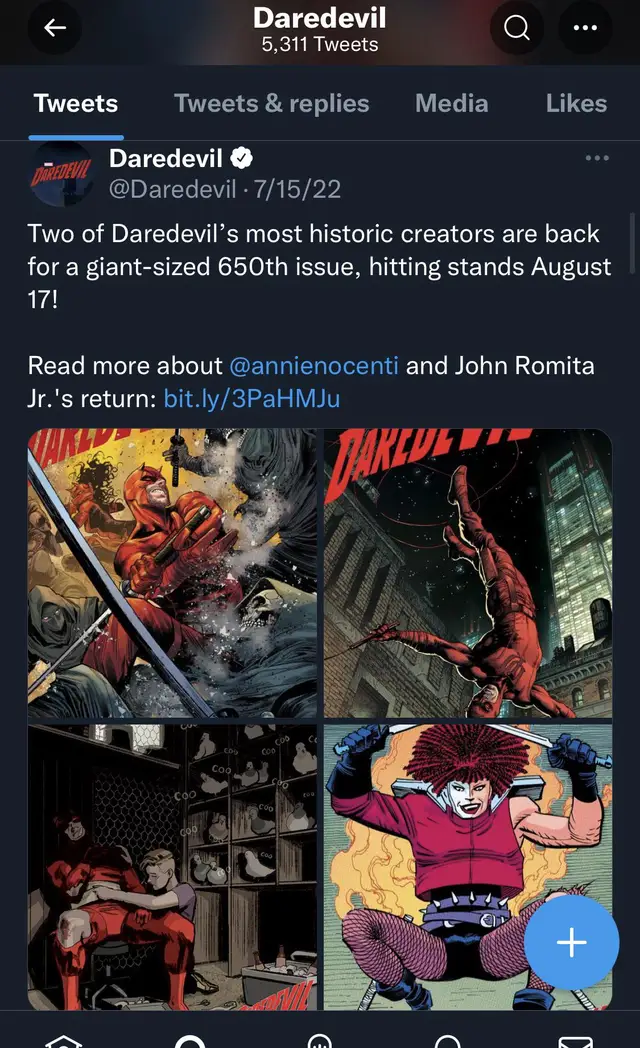640x1048 pixels.
Task: Open Messages envelope in bottom bar
Action: pyautogui.click(x=575, y=1040)
